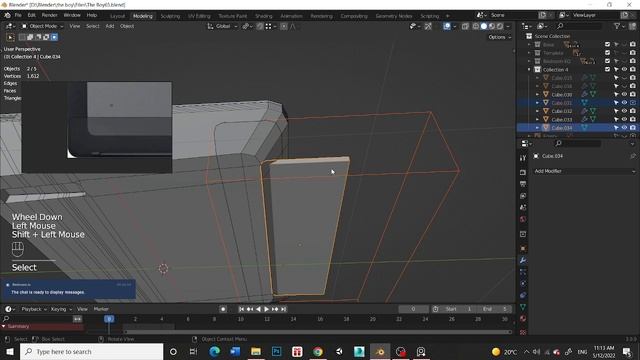The image size is (640, 360).
Task: Open the Add Modifier dropdown
Action: (x=584, y=171)
